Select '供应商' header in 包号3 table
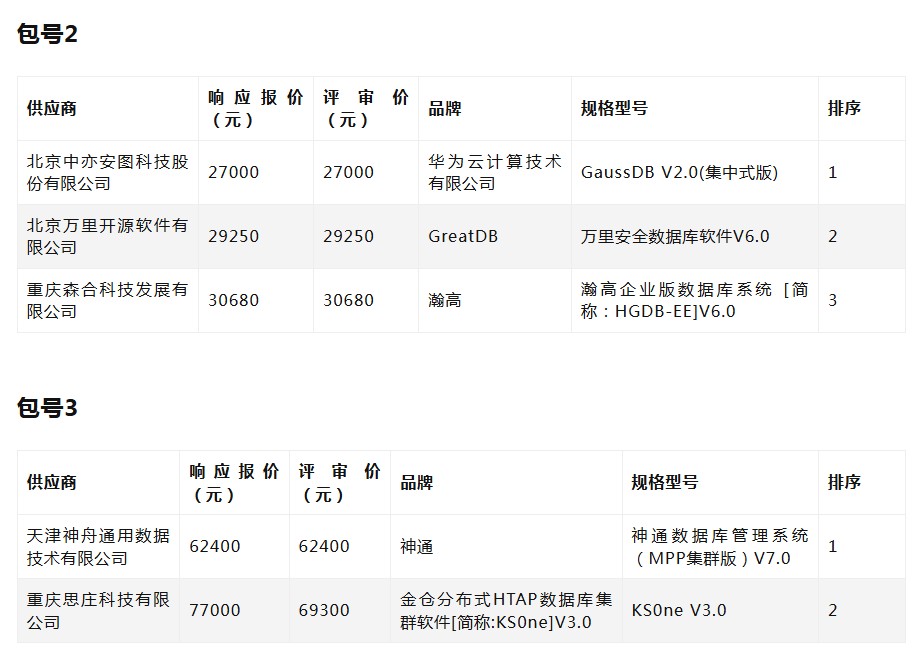This screenshot has width=920, height=655. point(52,482)
